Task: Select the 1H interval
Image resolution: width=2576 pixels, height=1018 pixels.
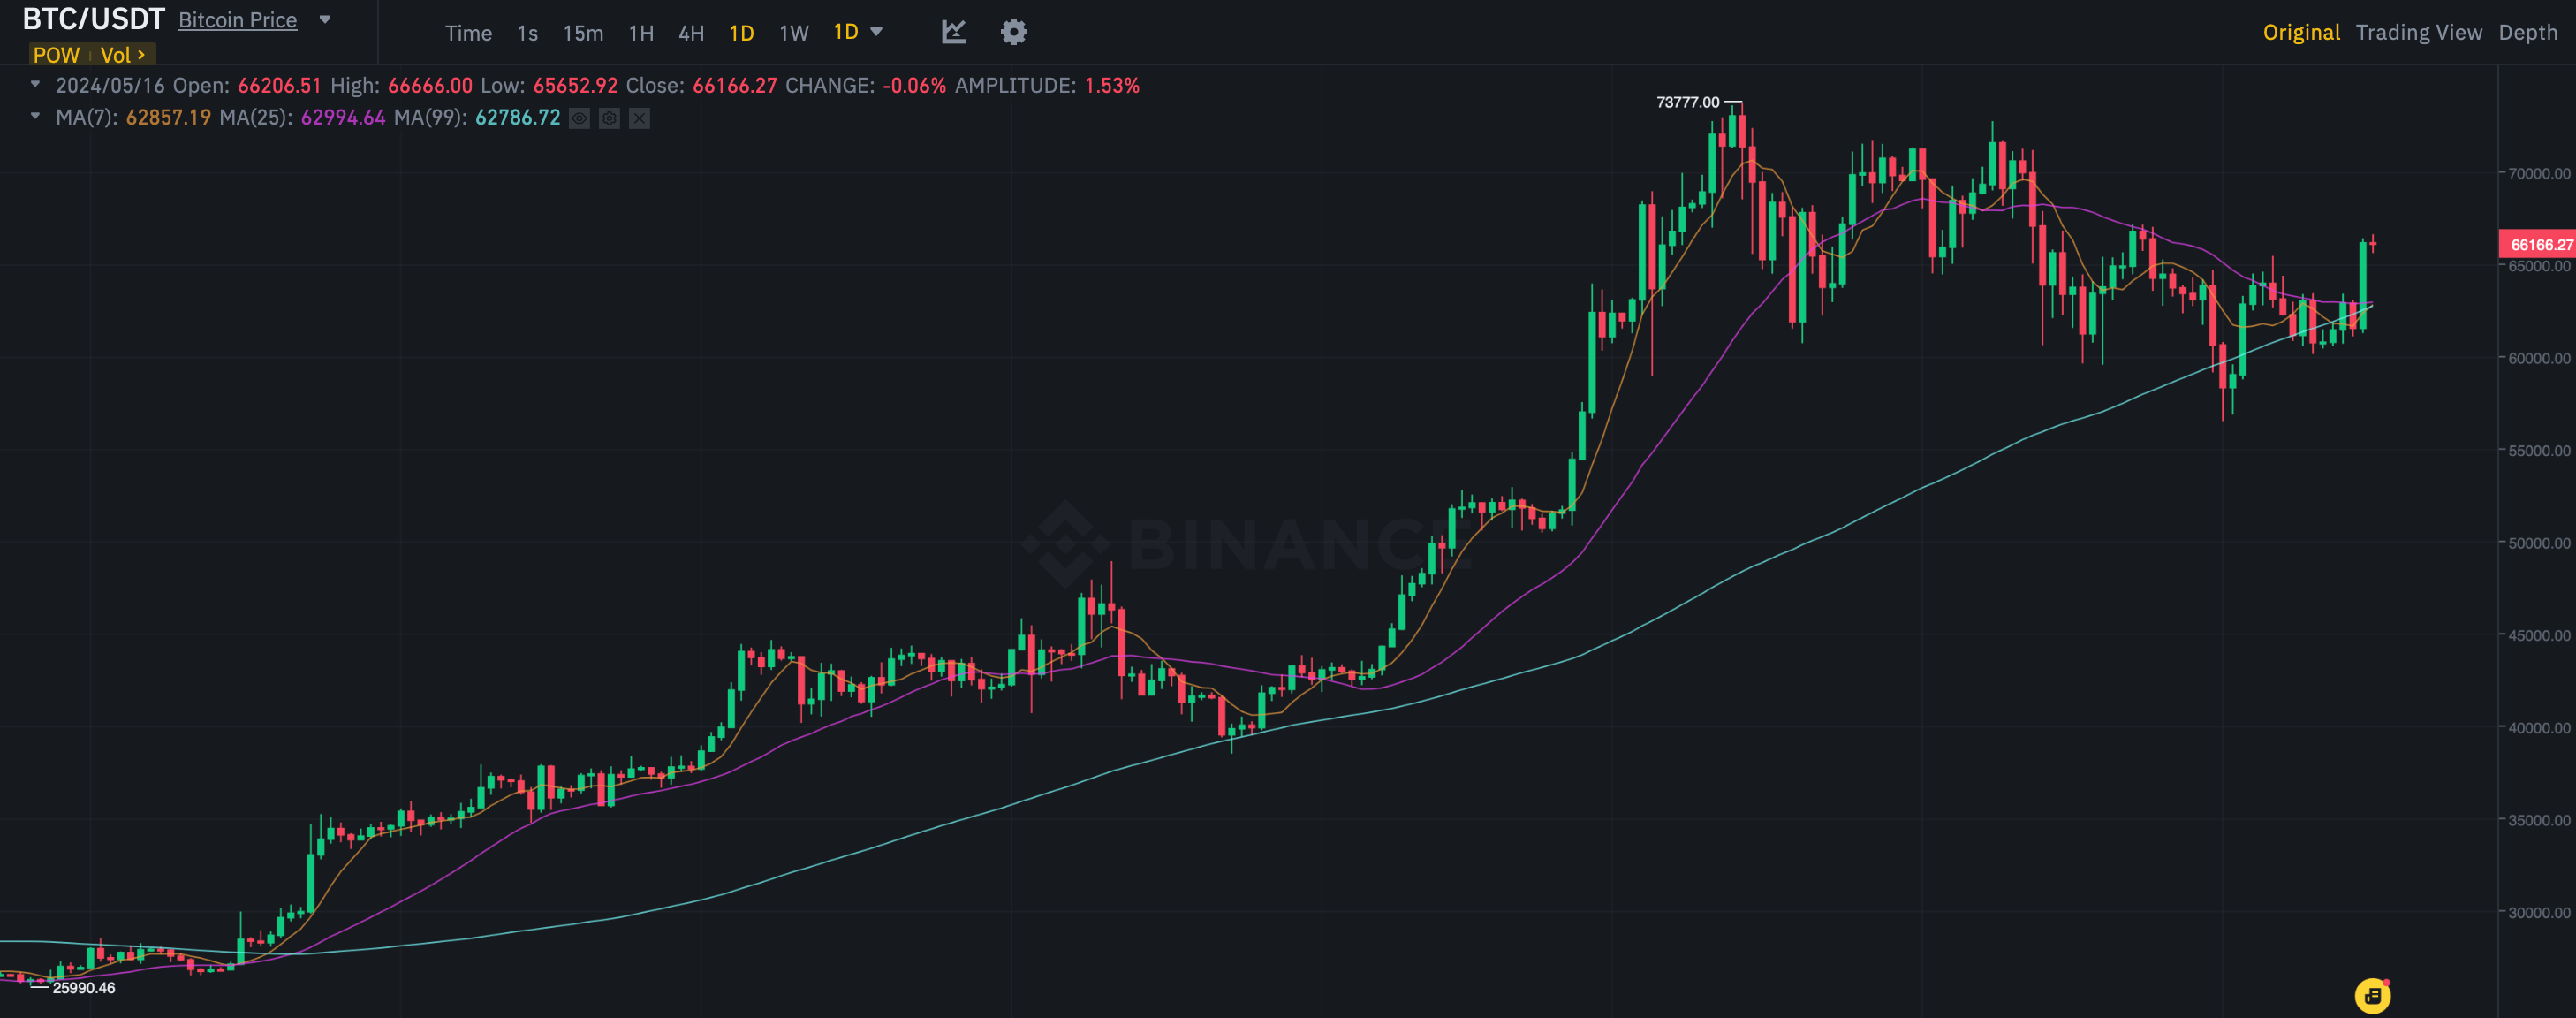Action: (641, 33)
